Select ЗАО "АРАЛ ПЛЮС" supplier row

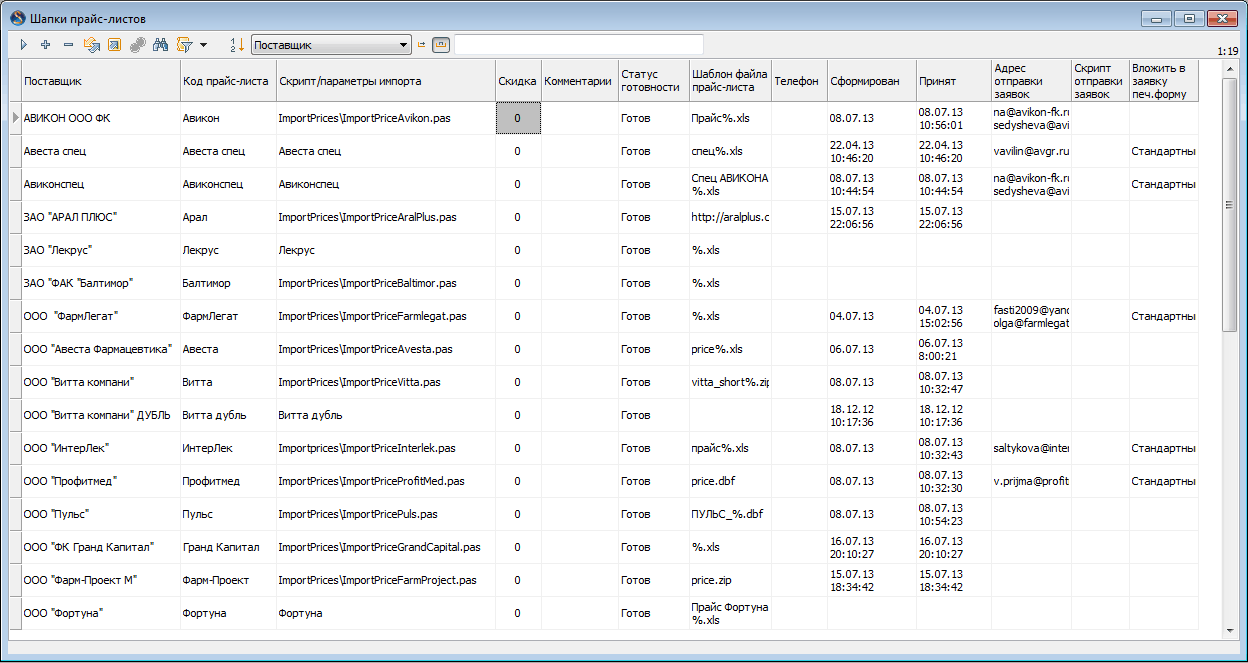(101, 217)
